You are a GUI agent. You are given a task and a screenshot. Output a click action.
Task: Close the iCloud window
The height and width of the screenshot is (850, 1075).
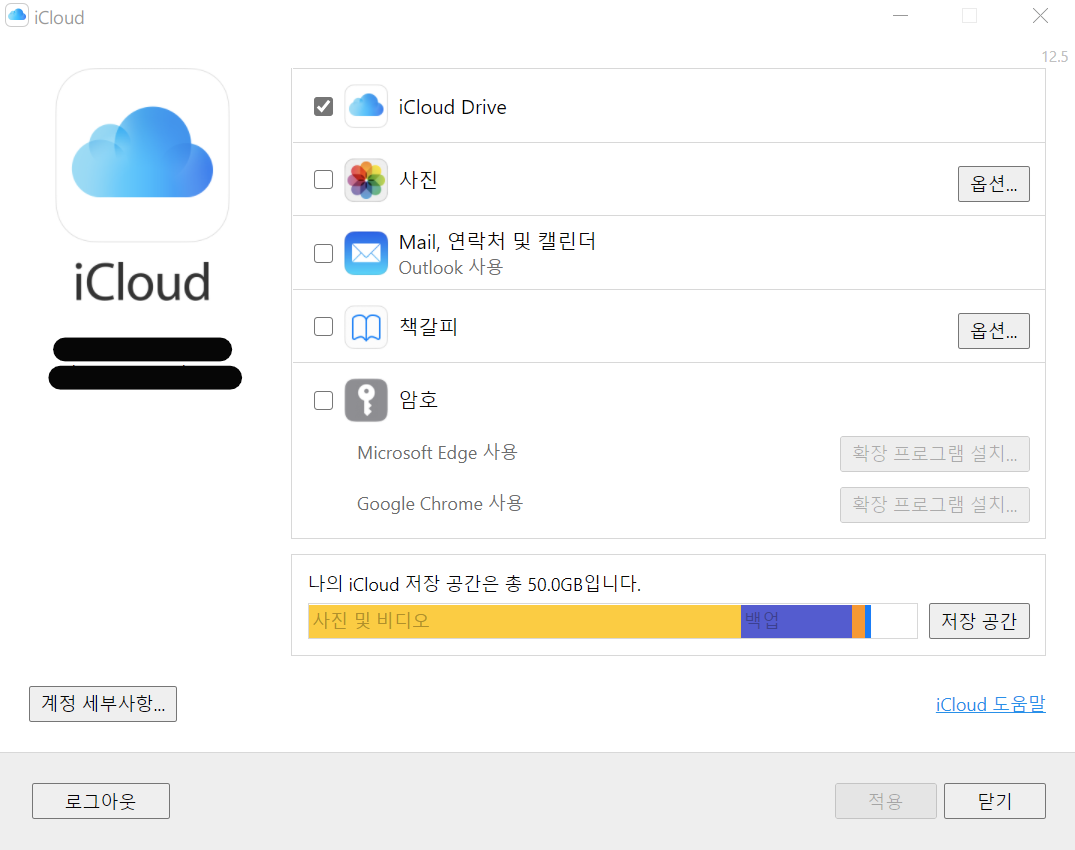coord(1040,16)
